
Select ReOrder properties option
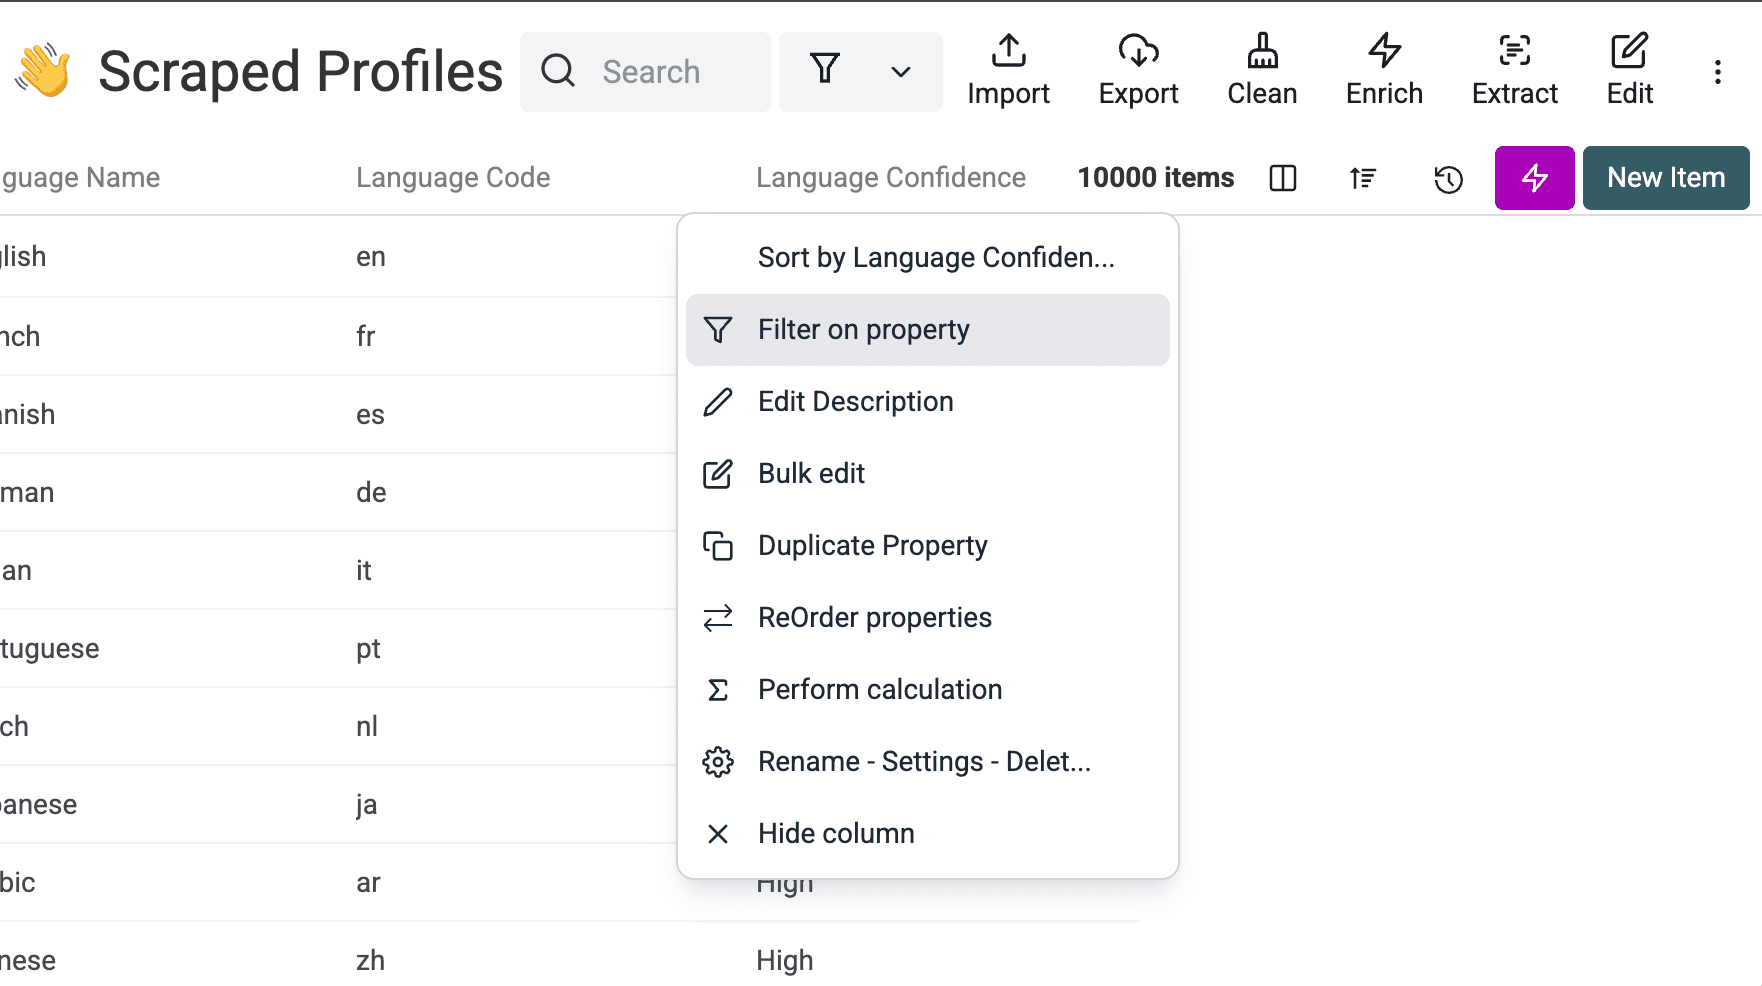tap(928, 618)
